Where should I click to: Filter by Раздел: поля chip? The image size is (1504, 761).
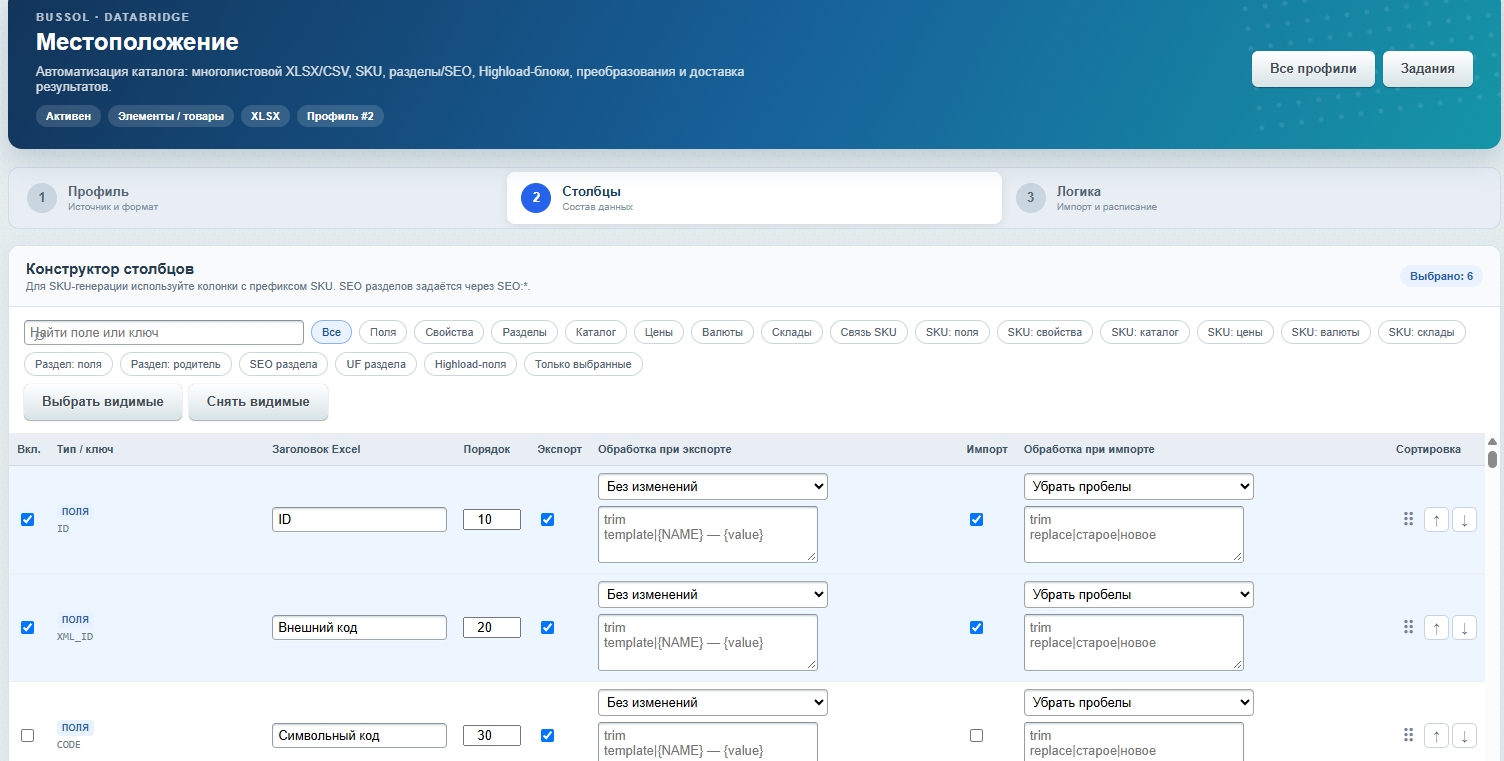pyautogui.click(x=68, y=364)
